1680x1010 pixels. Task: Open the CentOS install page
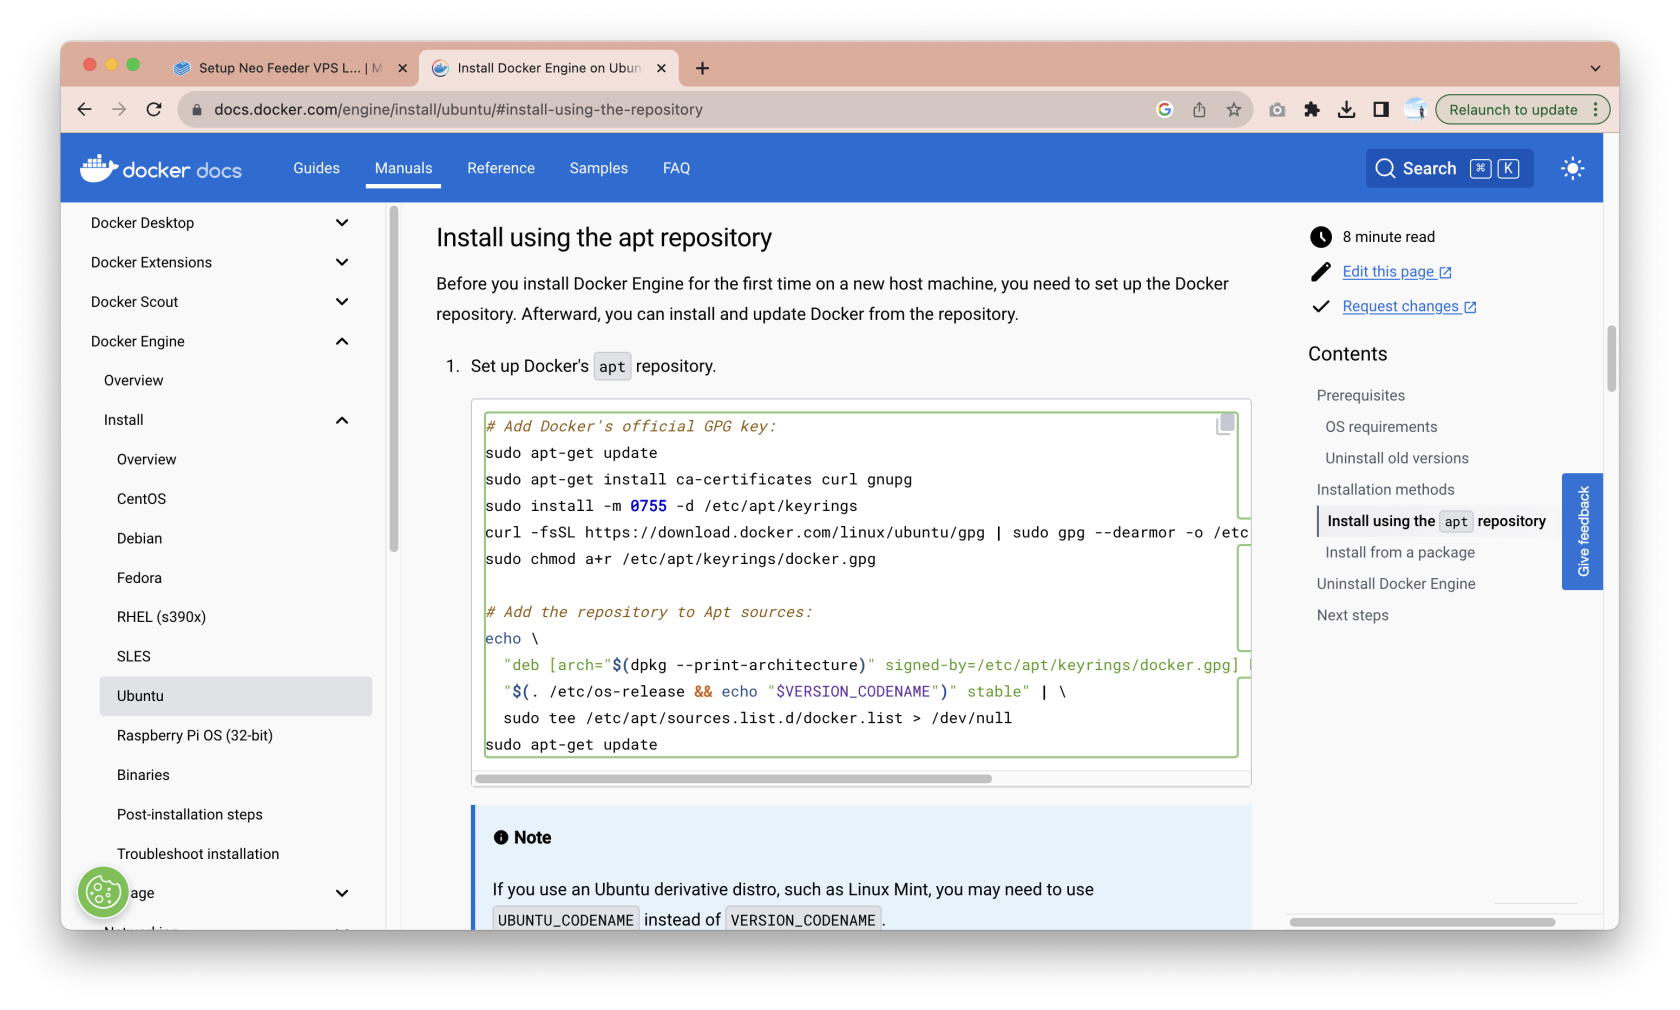(x=141, y=499)
